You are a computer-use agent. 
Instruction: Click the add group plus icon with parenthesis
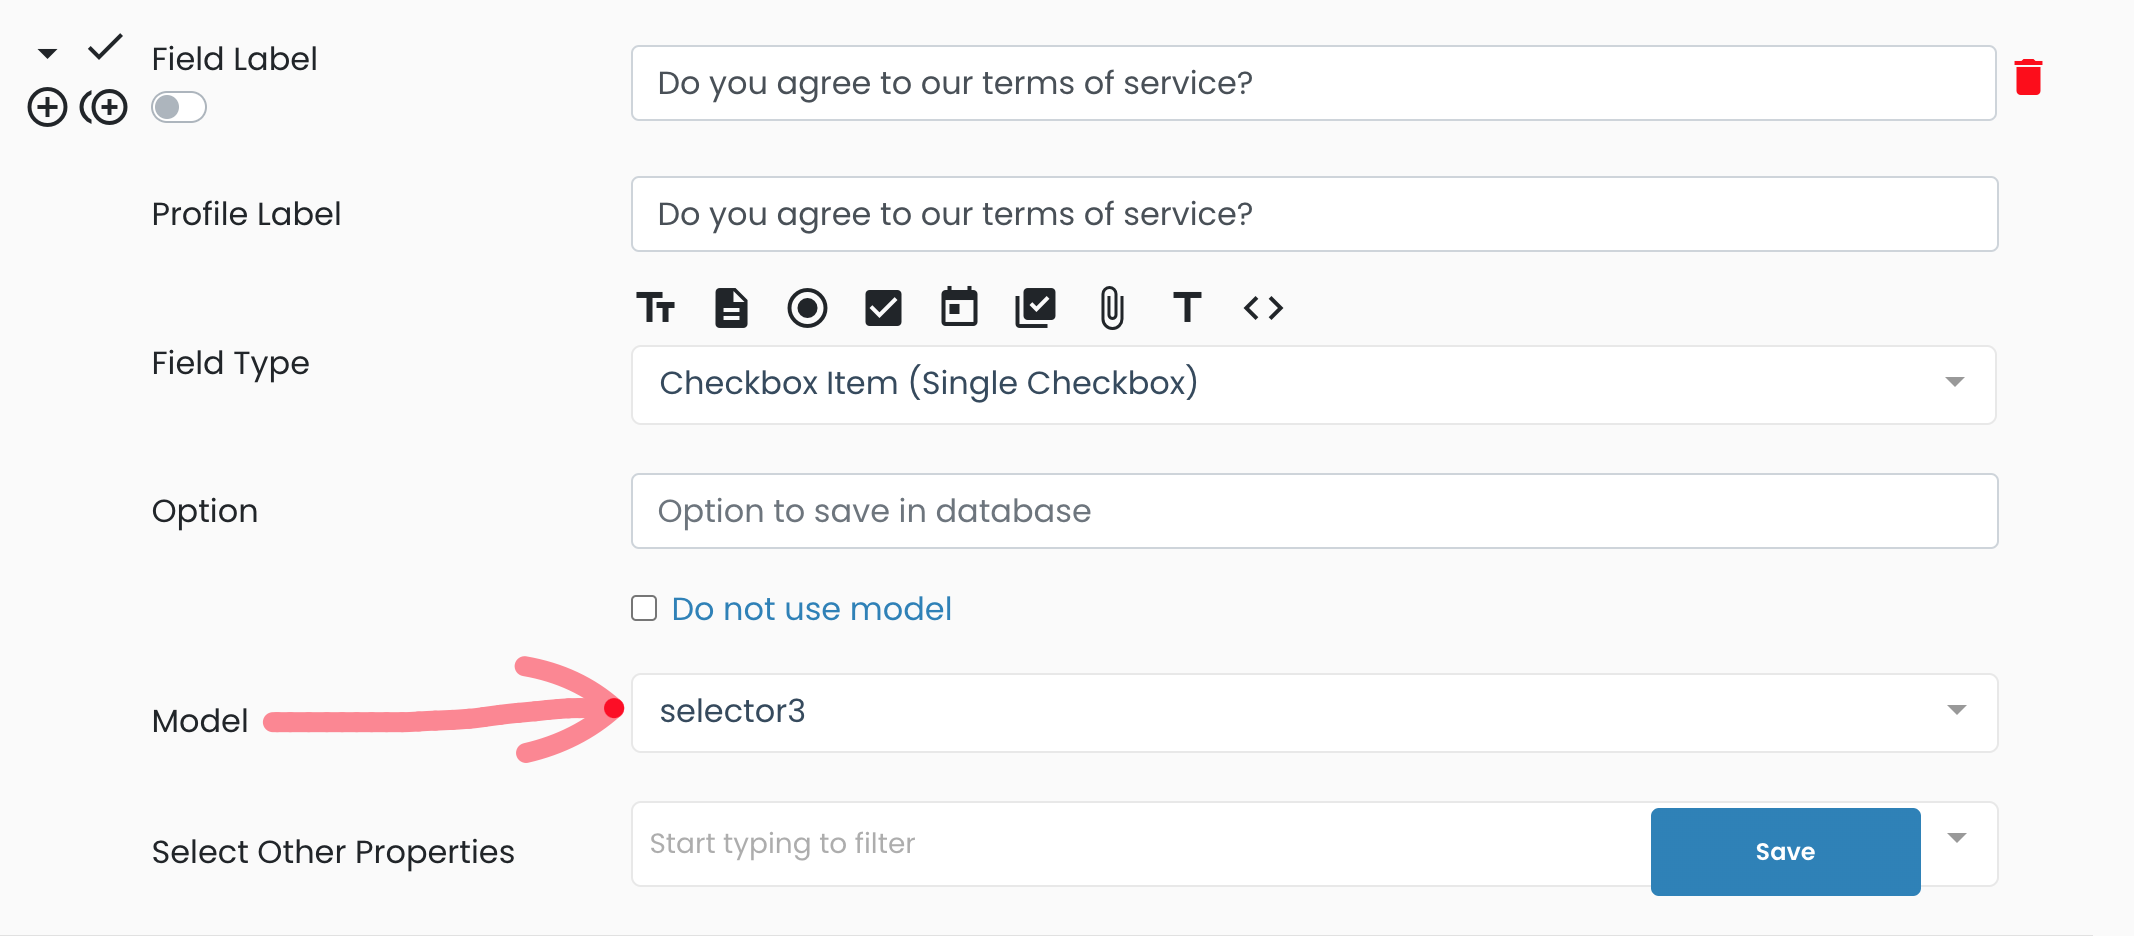(104, 107)
